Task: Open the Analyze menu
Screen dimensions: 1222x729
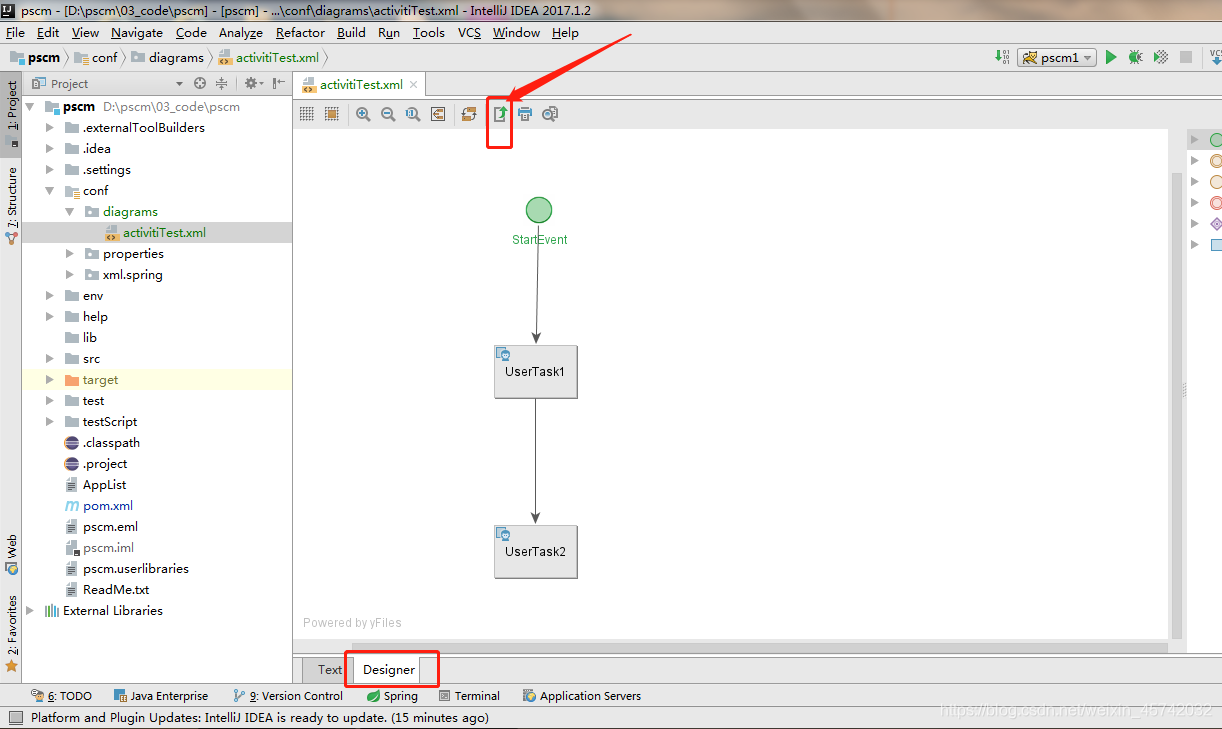Action: 240,32
